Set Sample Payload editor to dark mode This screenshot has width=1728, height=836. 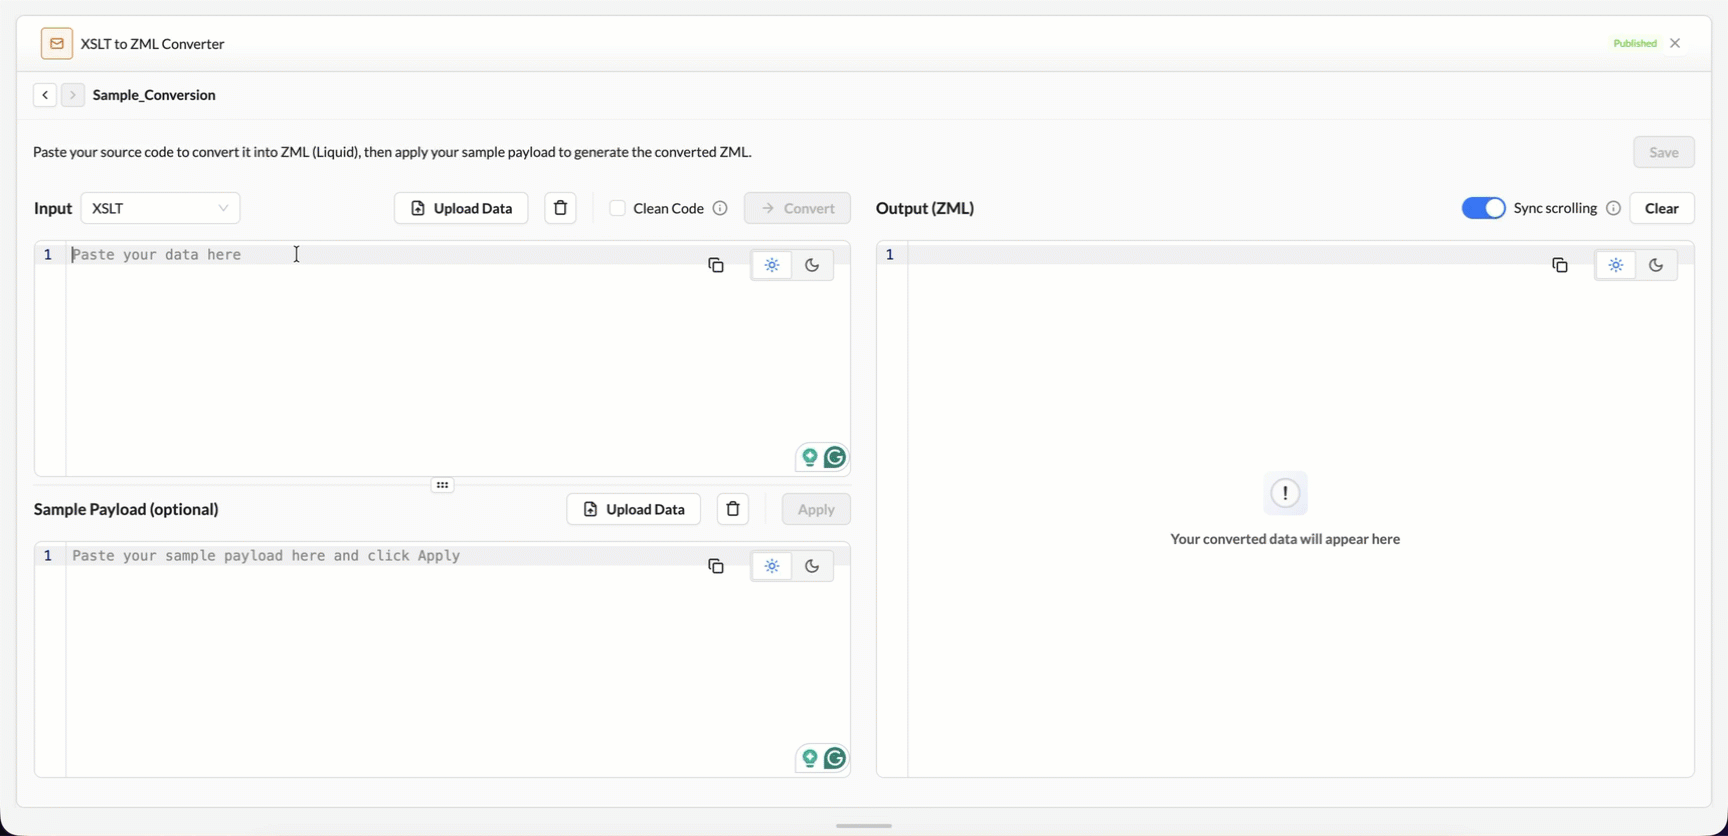(x=812, y=566)
